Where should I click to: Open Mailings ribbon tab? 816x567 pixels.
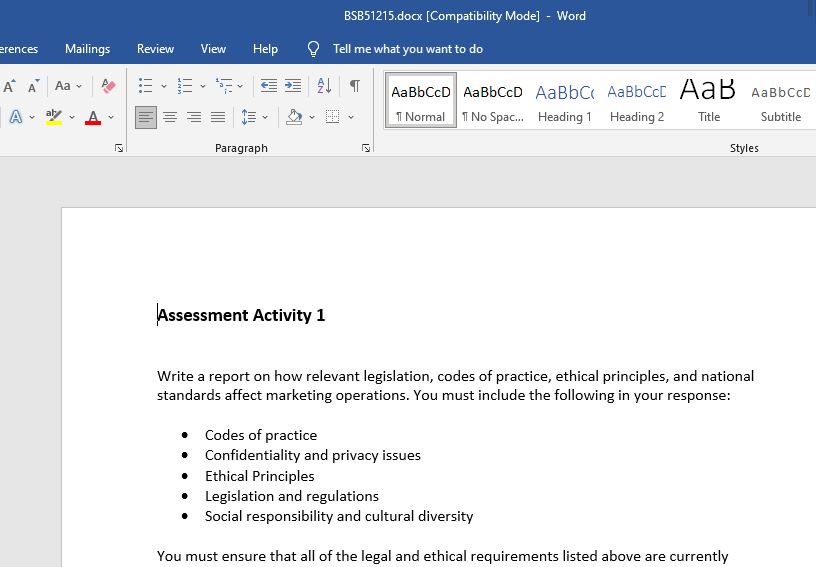(87, 49)
